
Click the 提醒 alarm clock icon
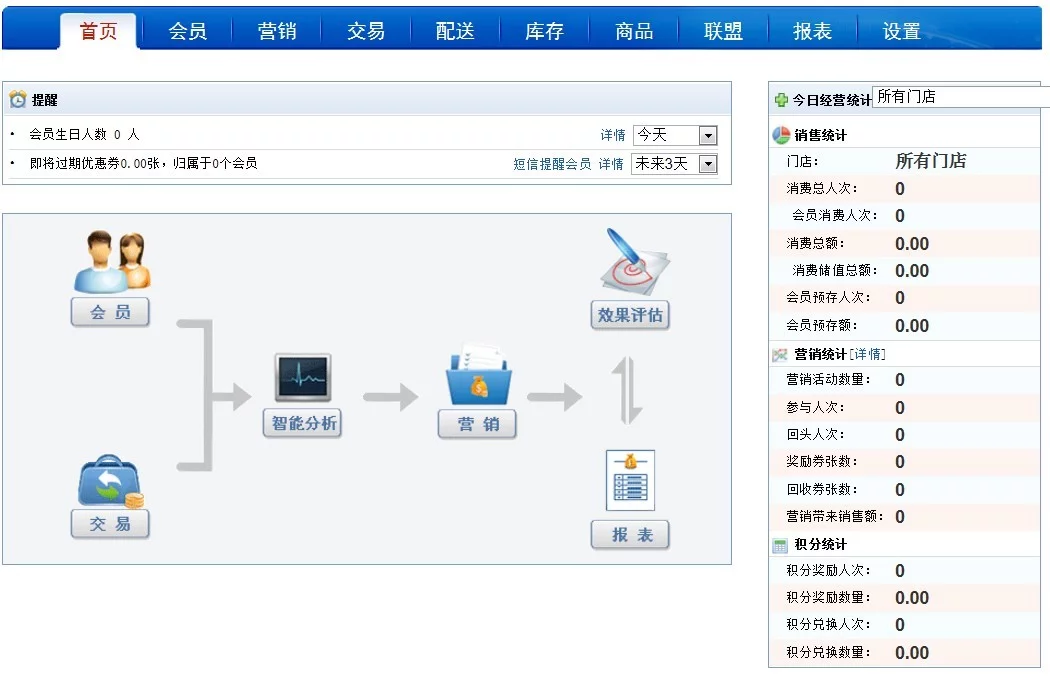(x=18, y=100)
